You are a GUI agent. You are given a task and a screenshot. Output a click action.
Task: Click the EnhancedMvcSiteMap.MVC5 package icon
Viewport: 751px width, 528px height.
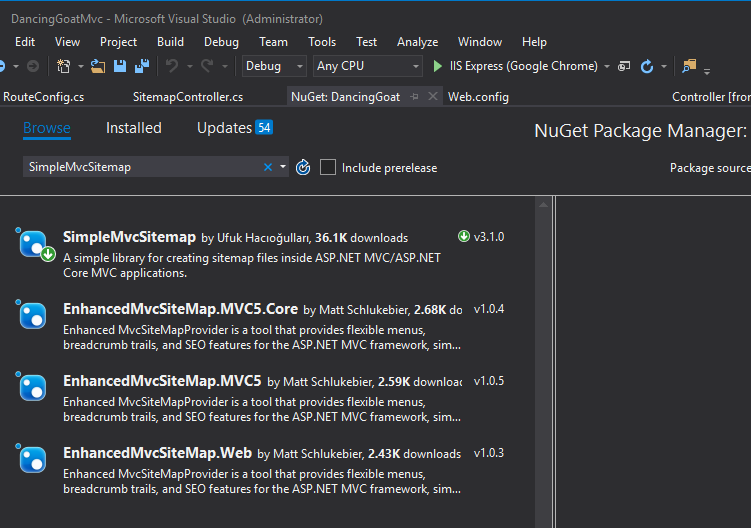[32, 387]
